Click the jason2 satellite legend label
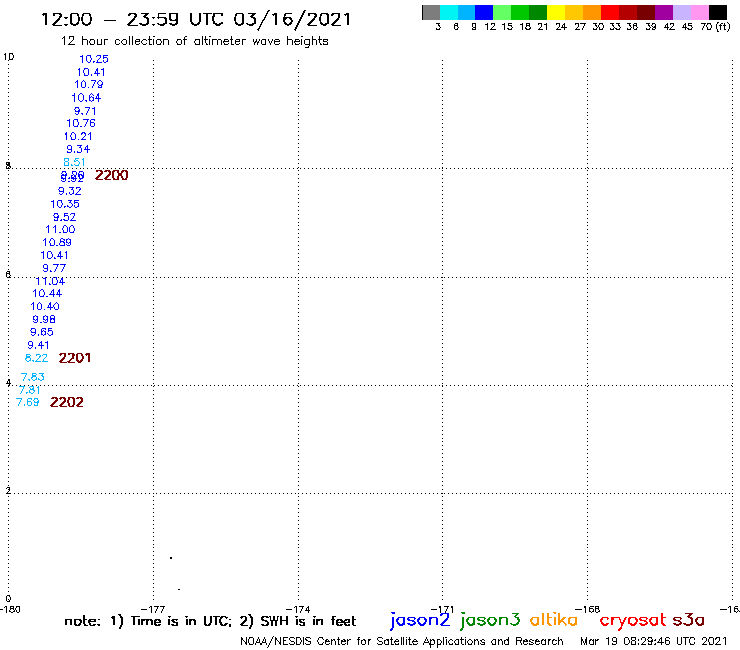 click(420, 620)
